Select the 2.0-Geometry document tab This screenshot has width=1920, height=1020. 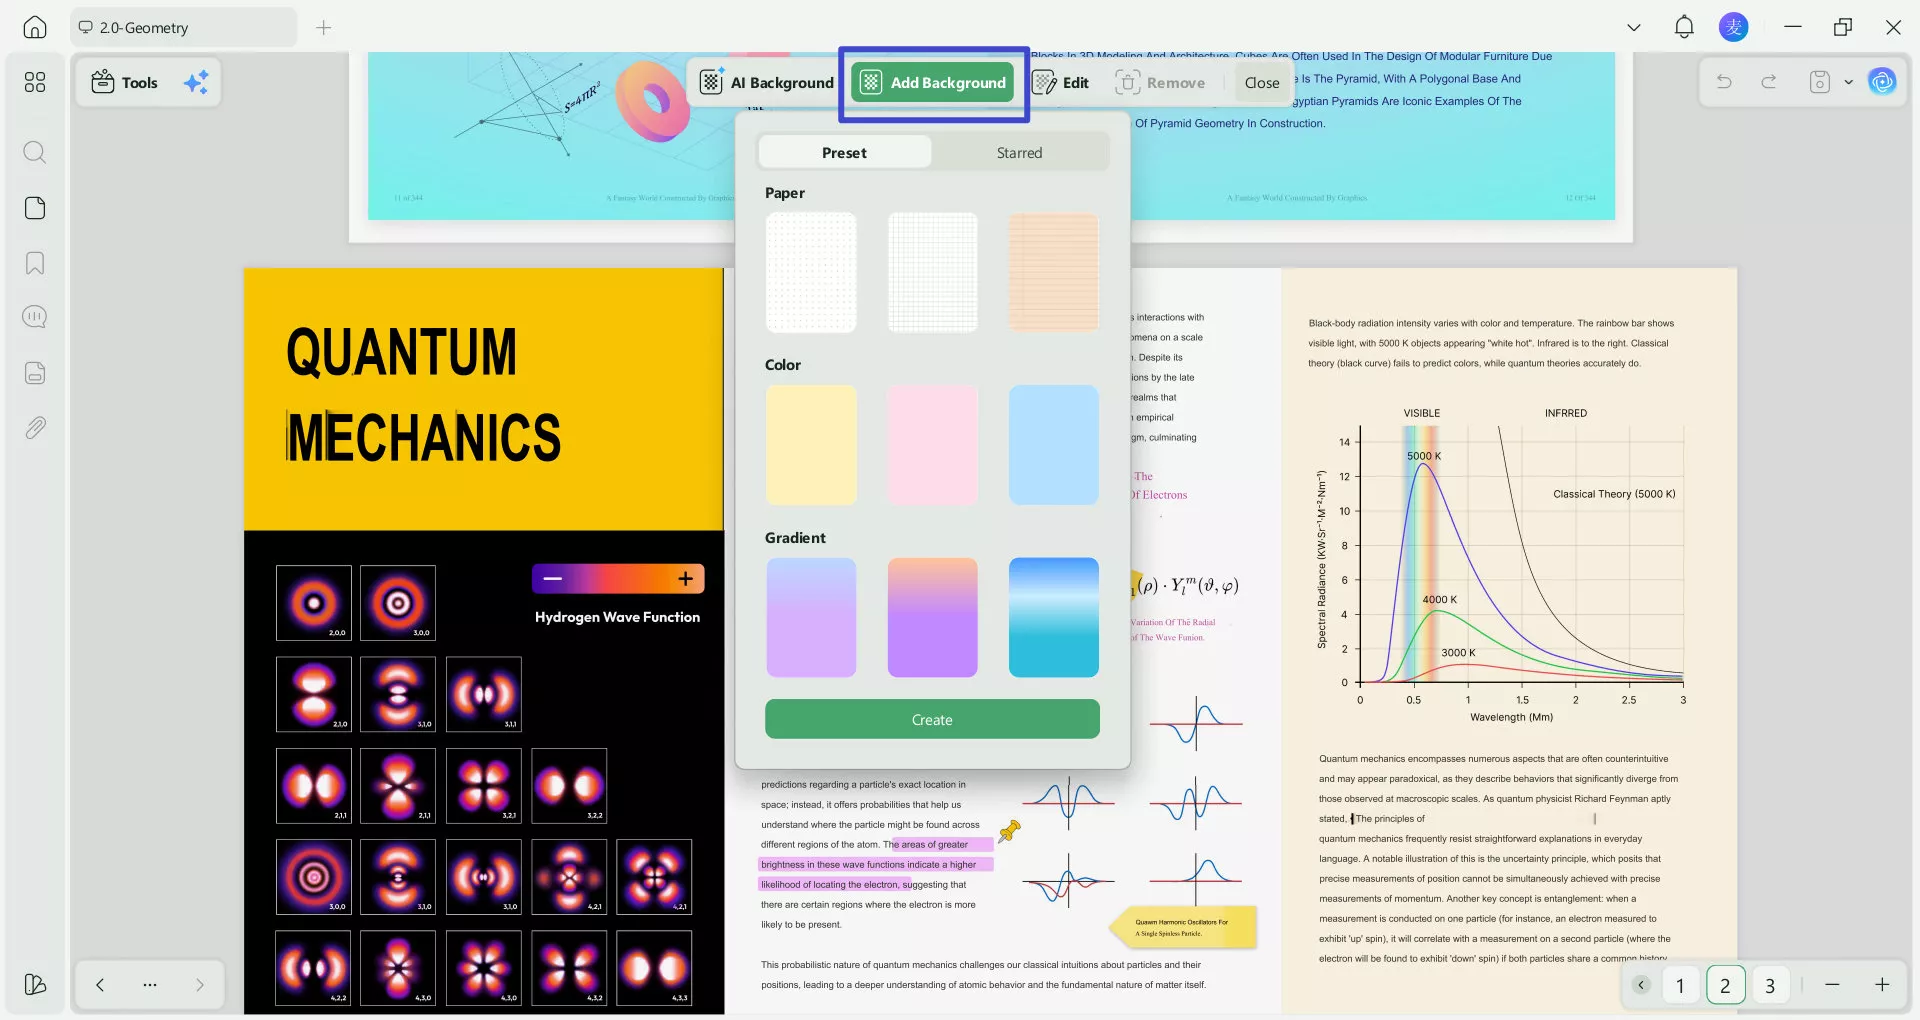(184, 28)
